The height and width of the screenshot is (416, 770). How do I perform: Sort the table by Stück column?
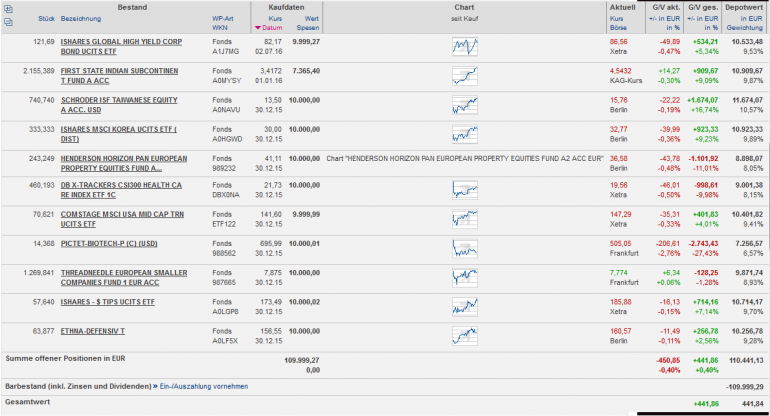pyautogui.click(x=45, y=18)
